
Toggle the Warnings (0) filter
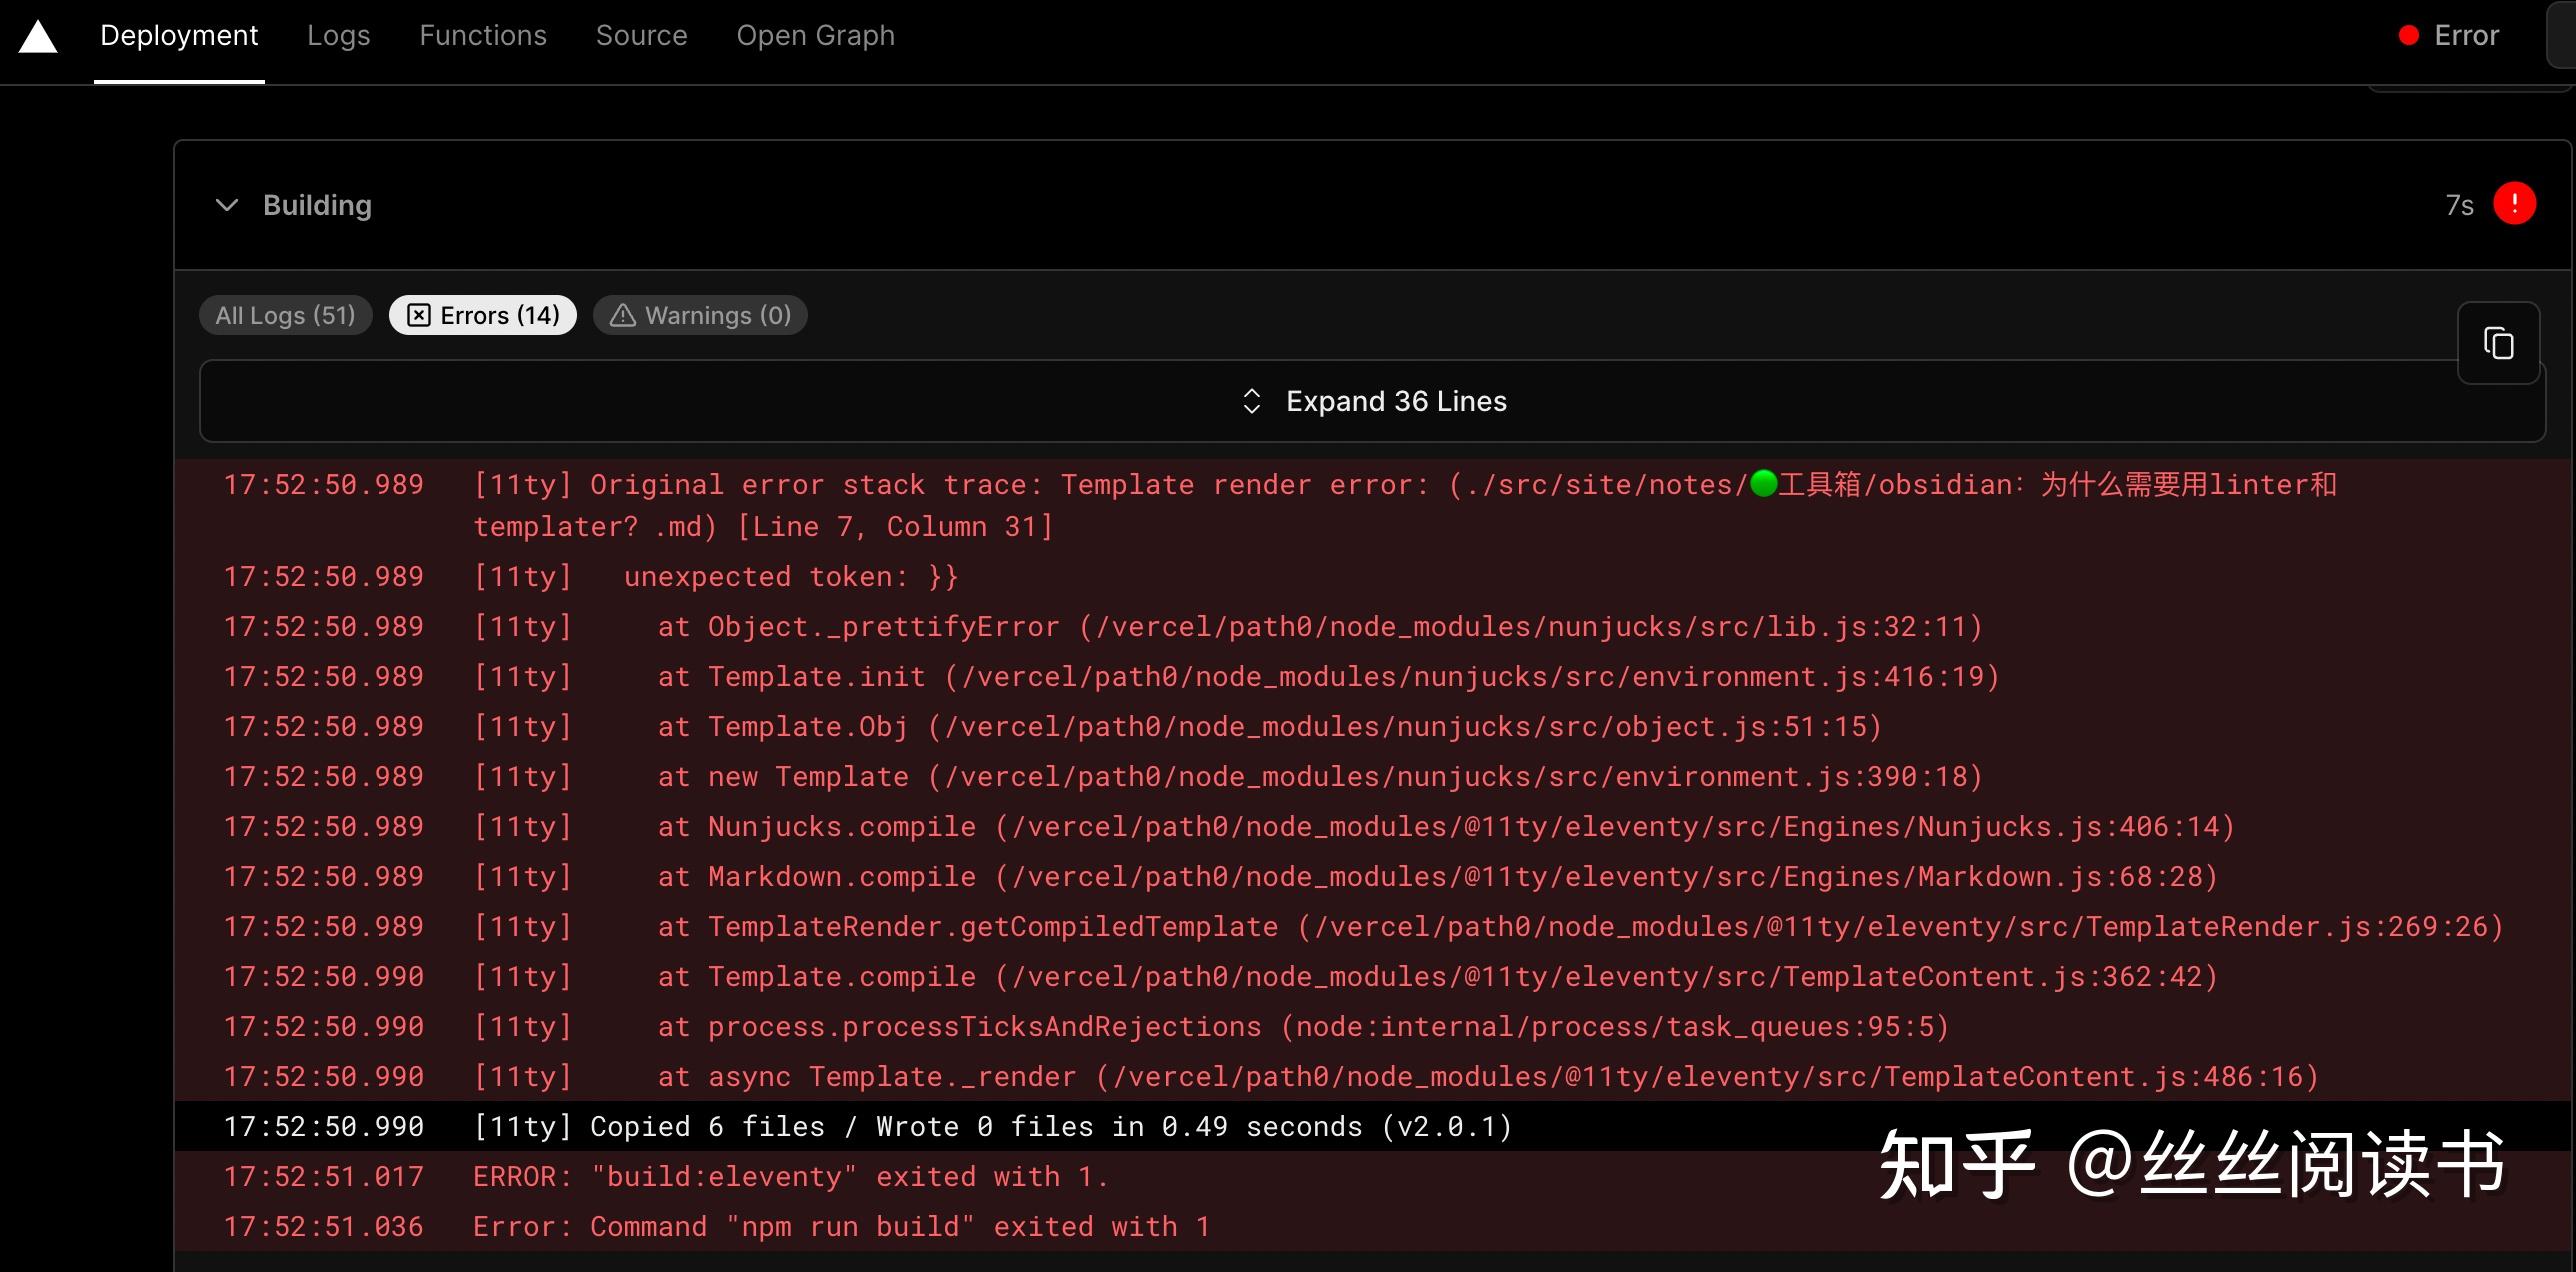[717, 315]
